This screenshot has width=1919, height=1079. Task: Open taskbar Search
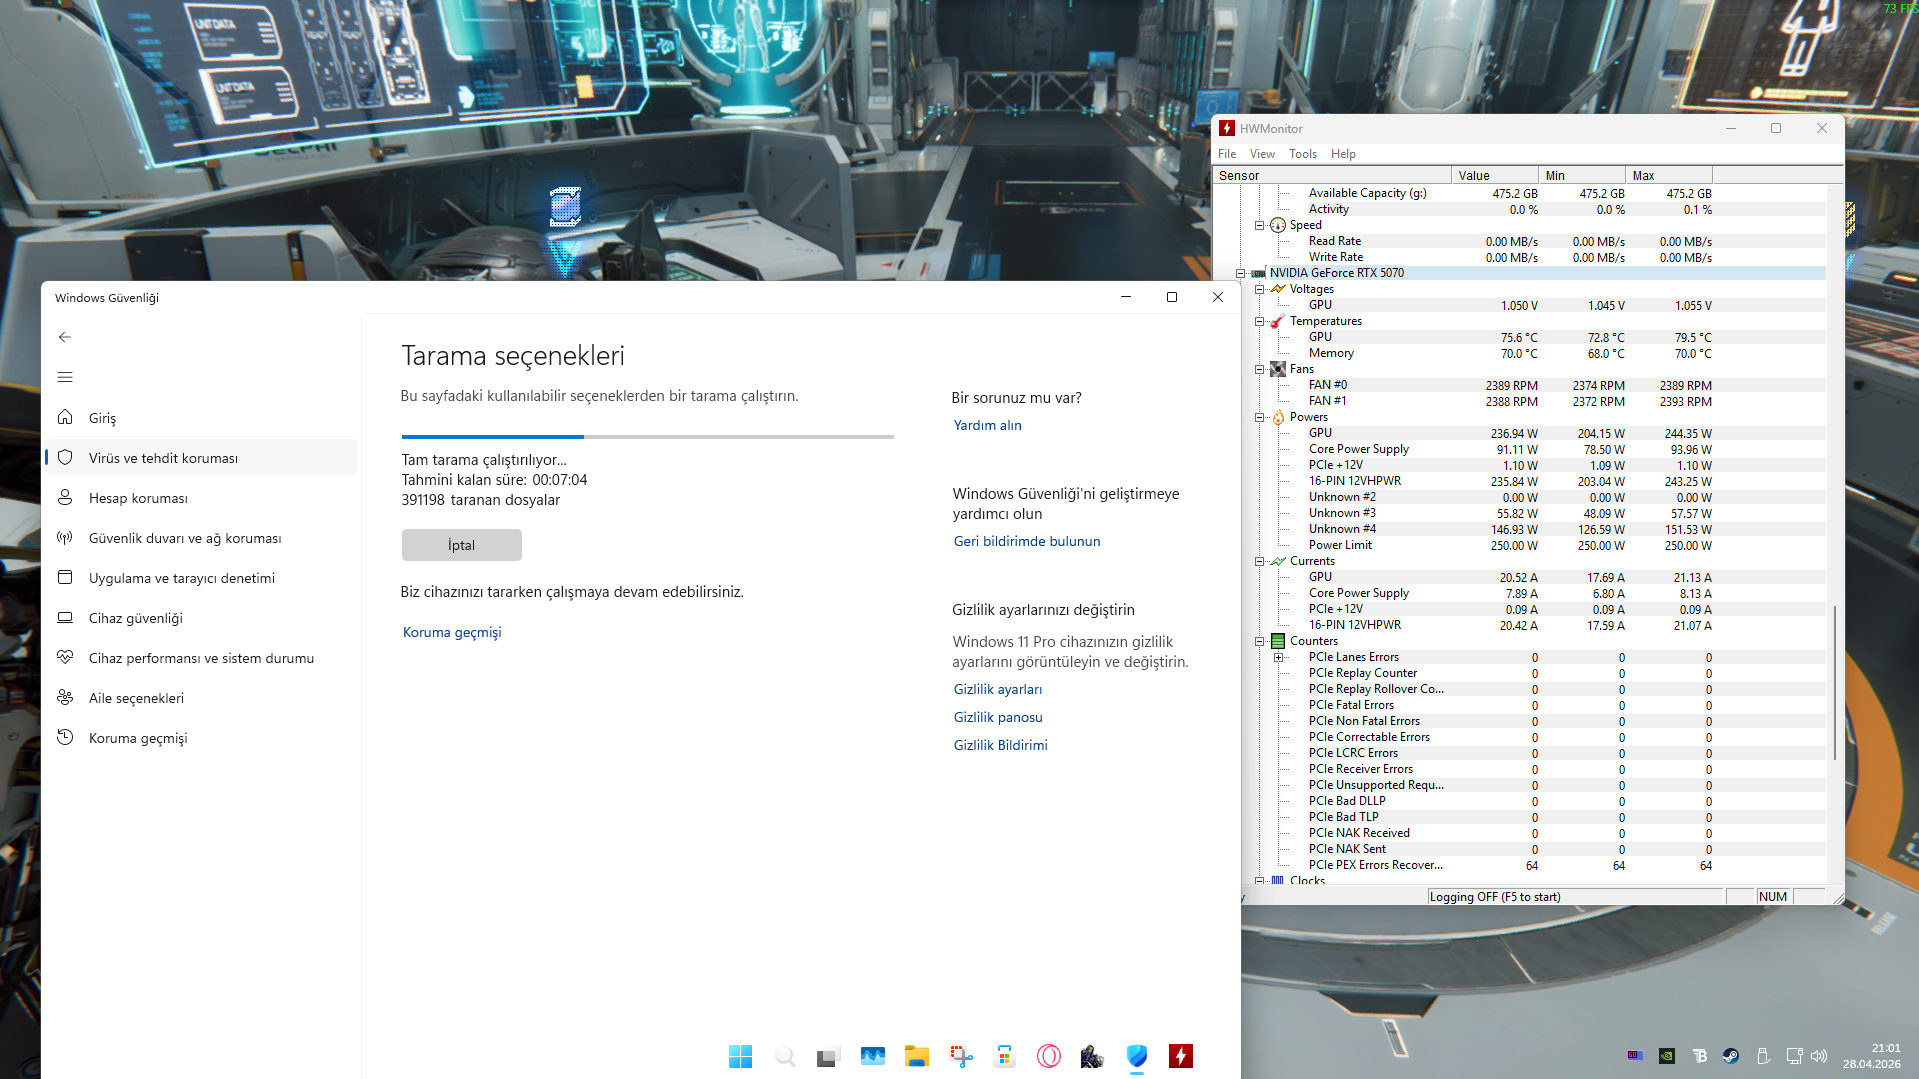(x=785, y=1056)
